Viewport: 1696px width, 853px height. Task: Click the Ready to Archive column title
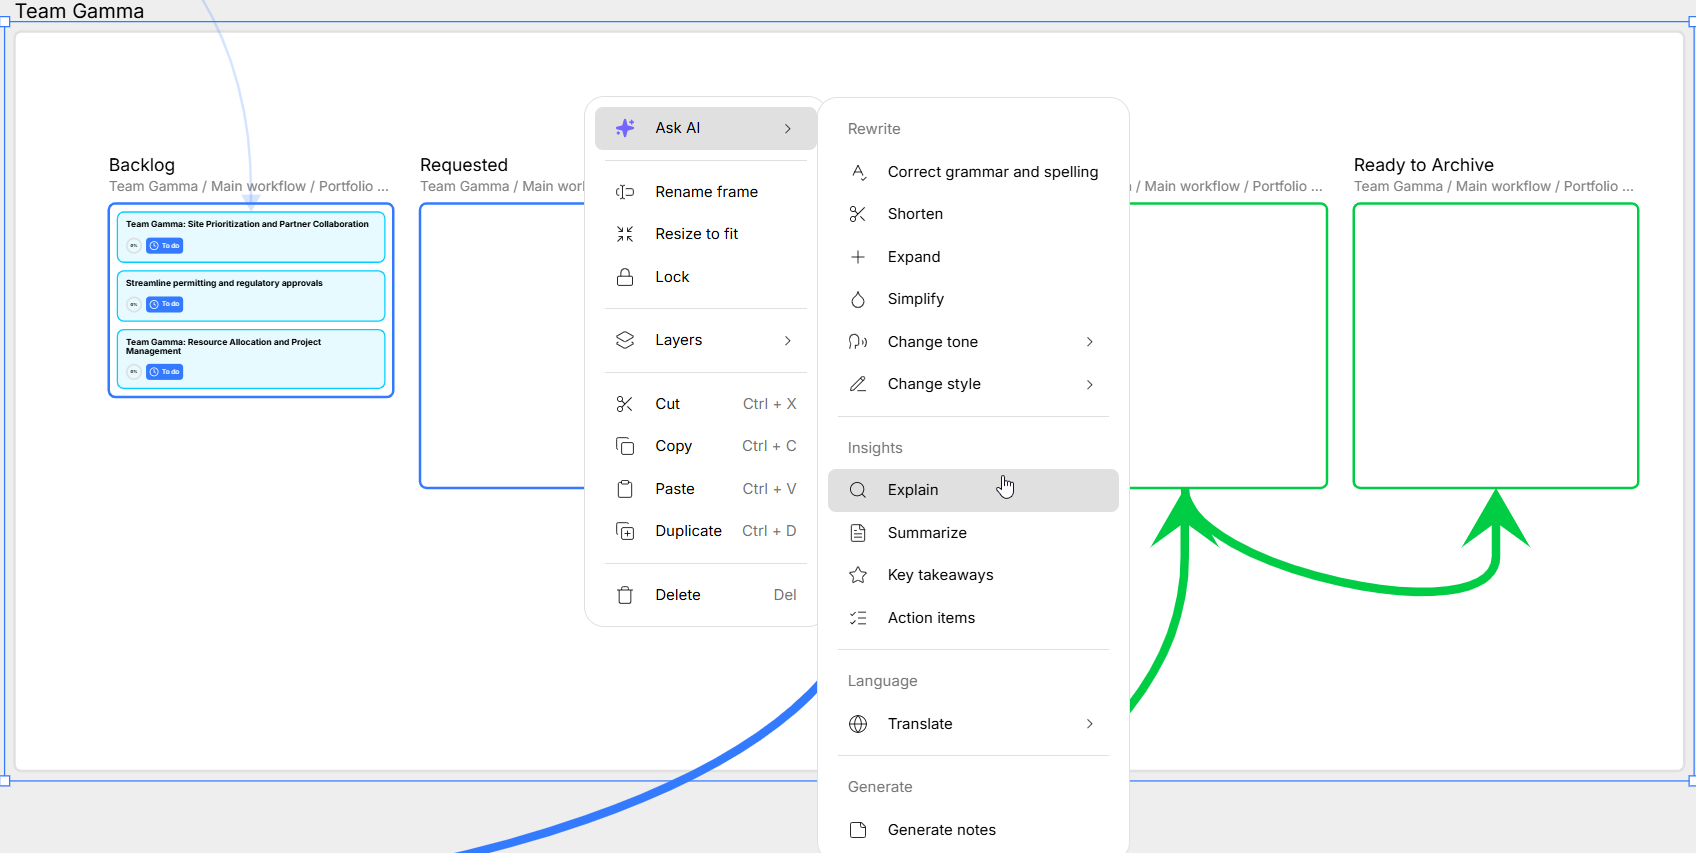1423,165
